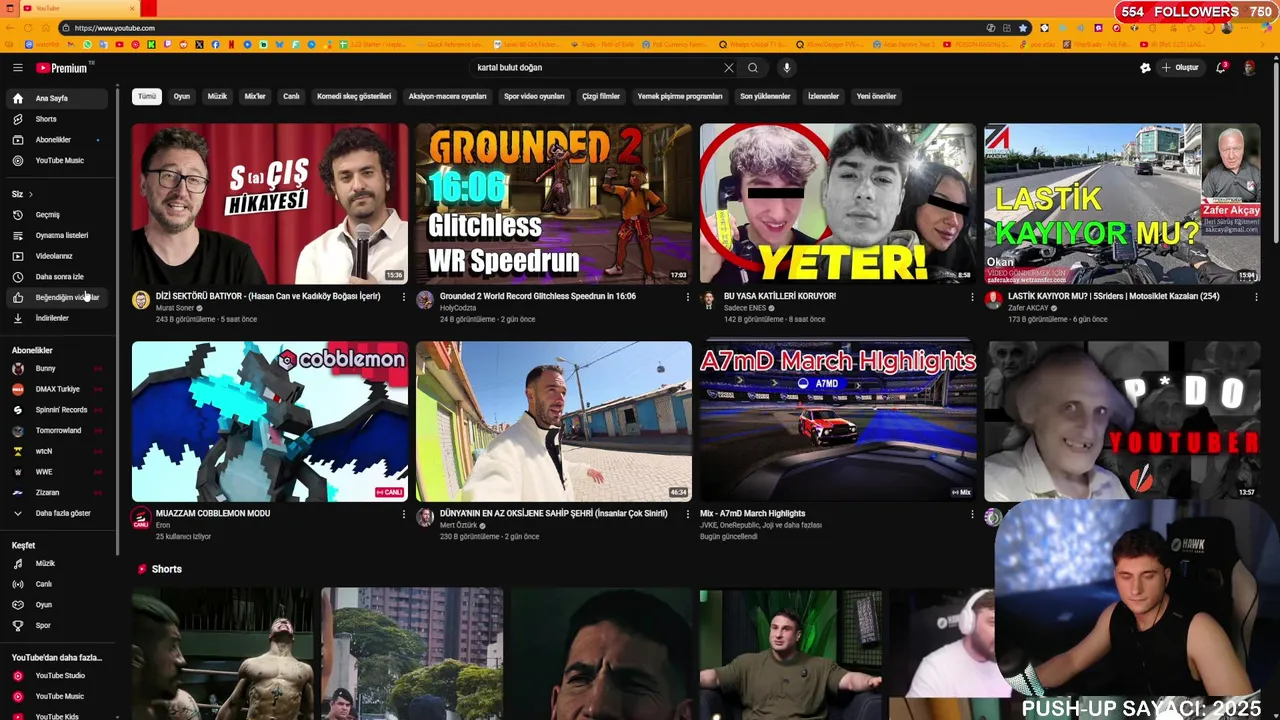Play the Grounded 2 Glitchless WR thumbnail
The height and width of the screenshot is (720, 1280).
tap(554, 203)
